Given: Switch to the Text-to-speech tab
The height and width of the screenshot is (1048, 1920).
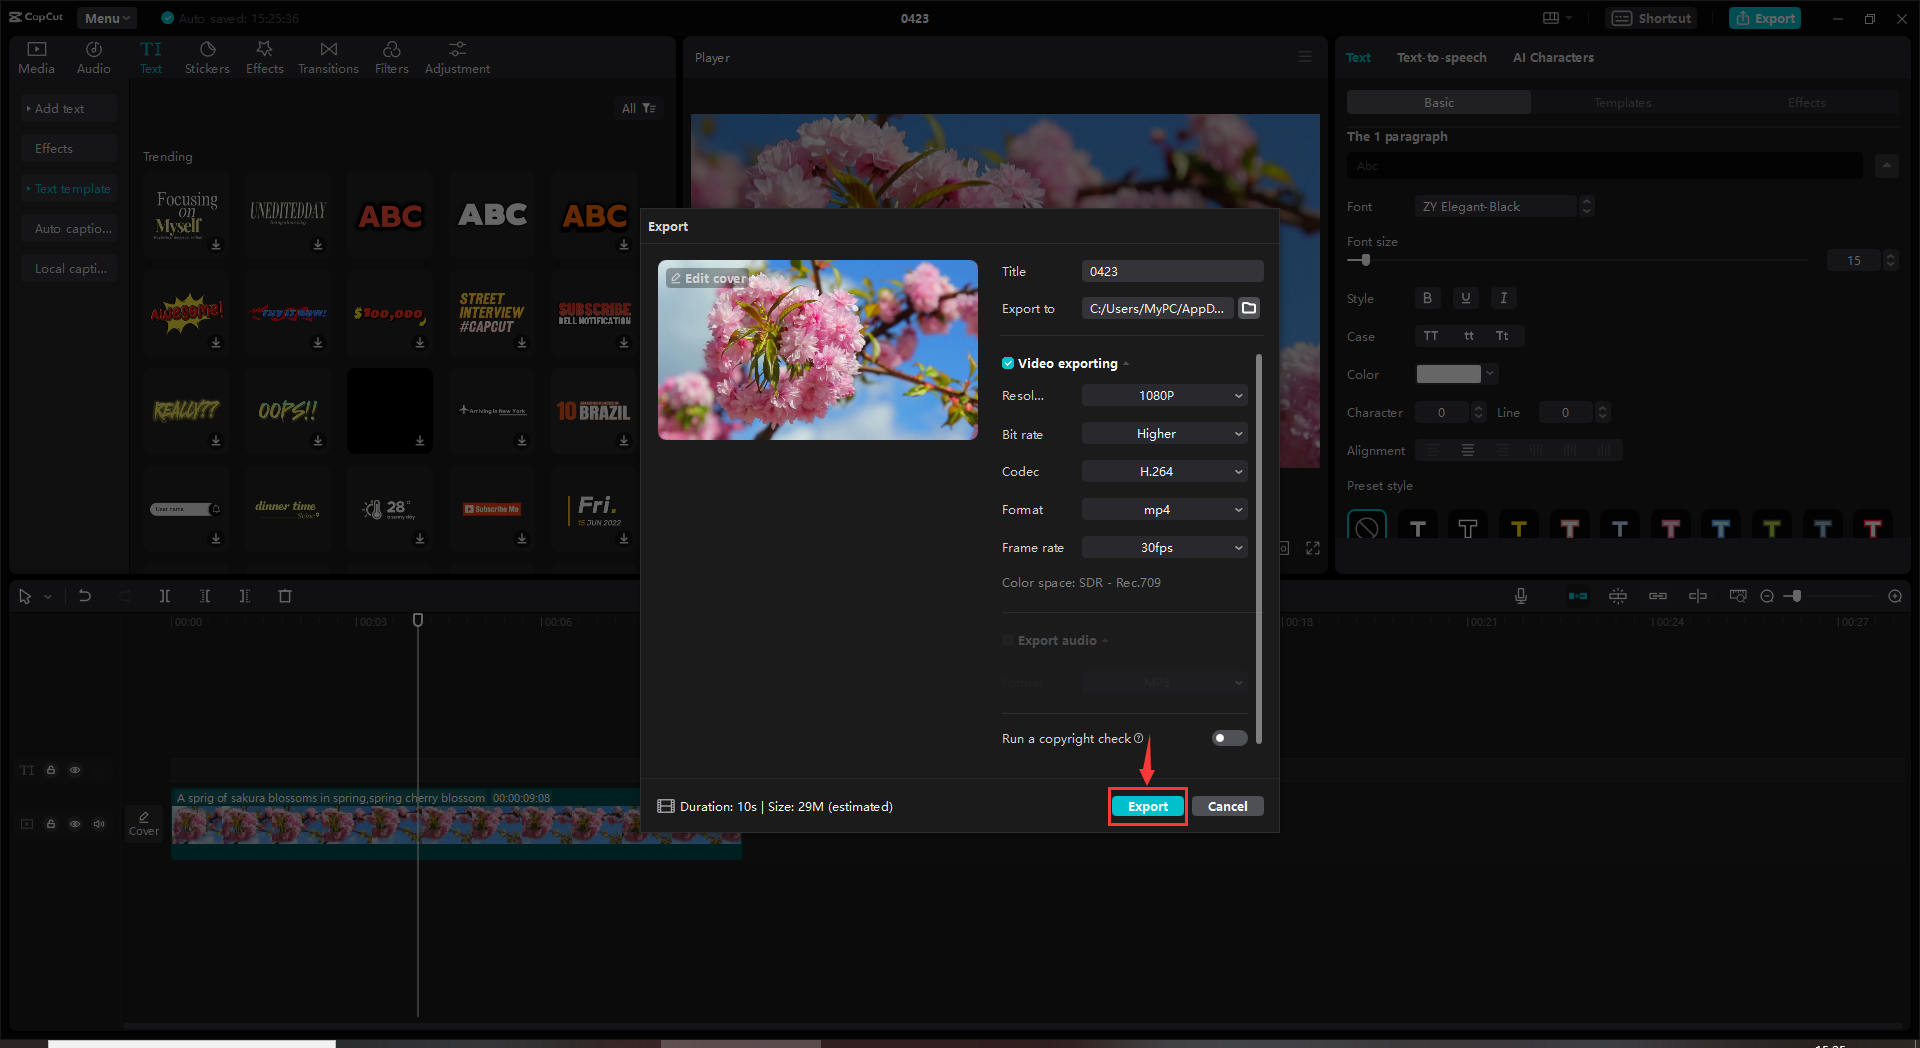Looking at the screenshot, I should pyautogui.click(x=1441, y=57).
